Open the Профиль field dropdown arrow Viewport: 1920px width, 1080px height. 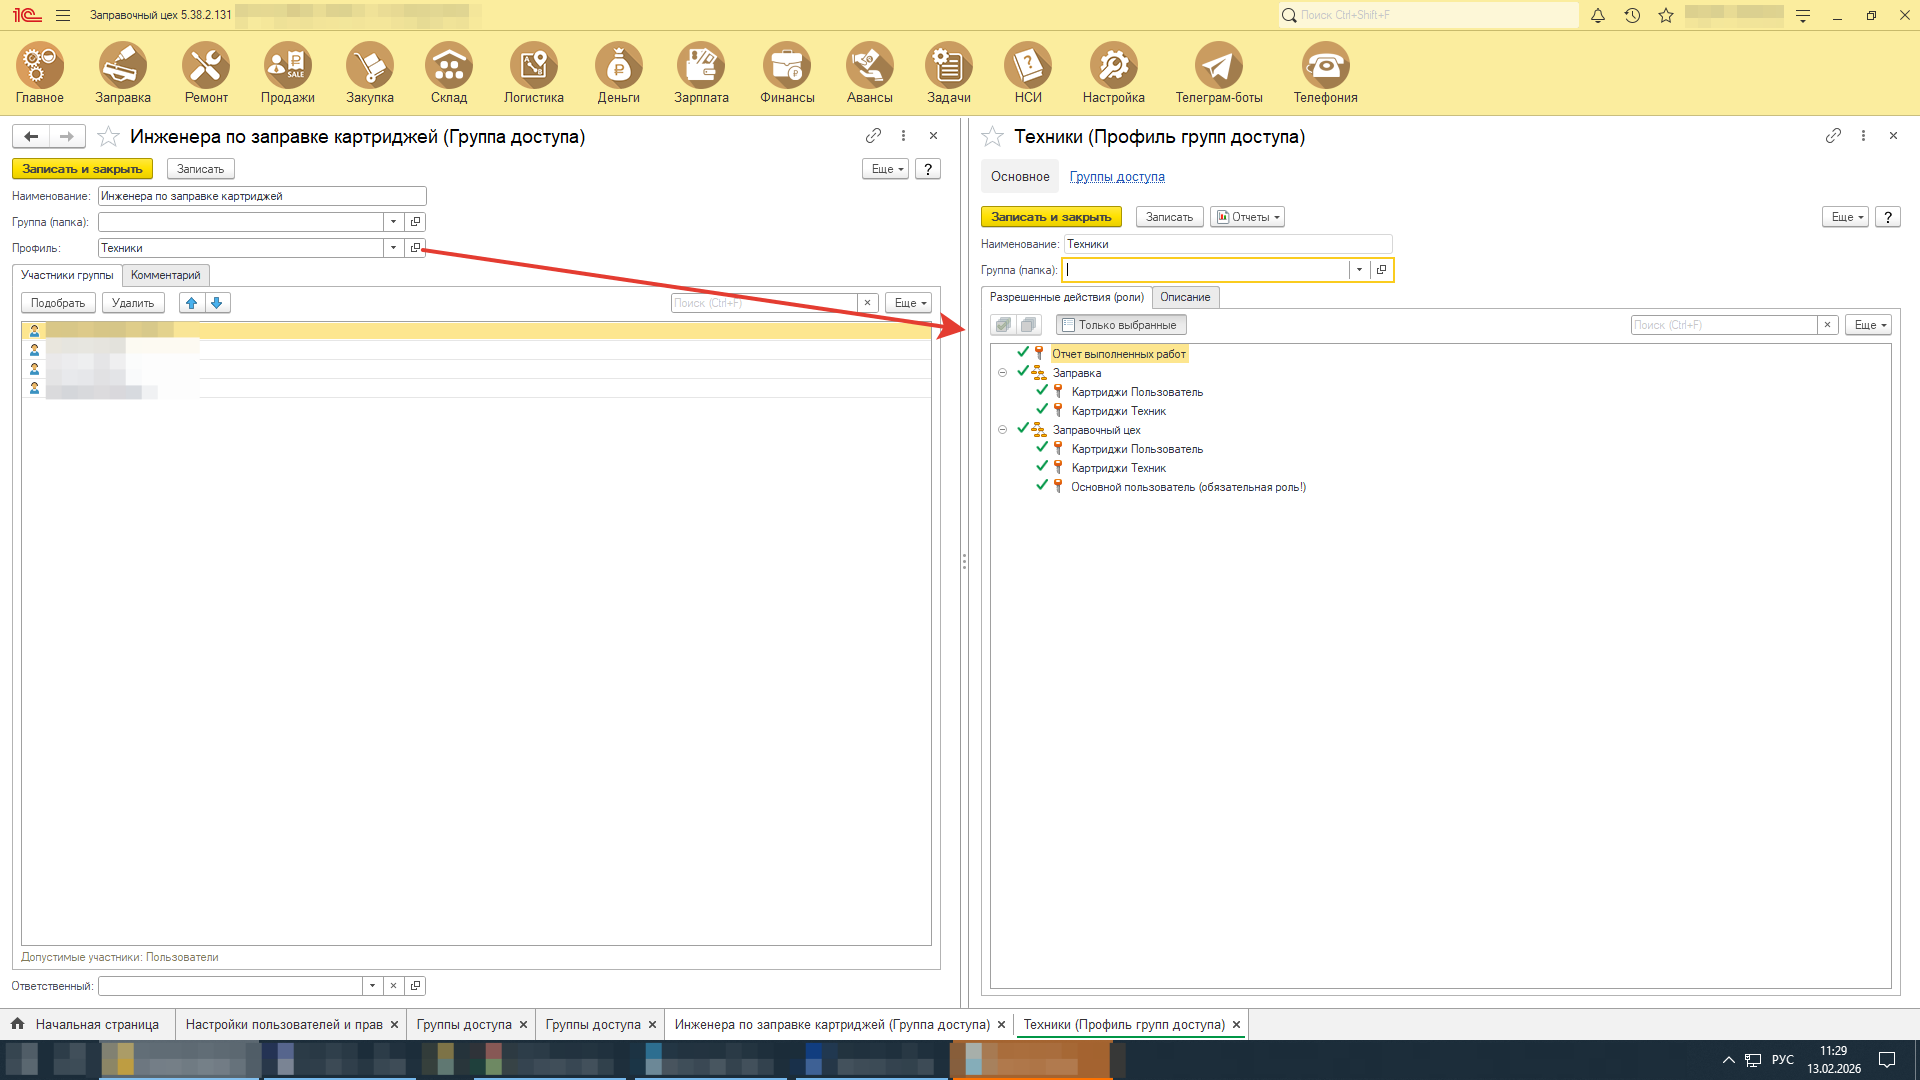click(393, 248)
